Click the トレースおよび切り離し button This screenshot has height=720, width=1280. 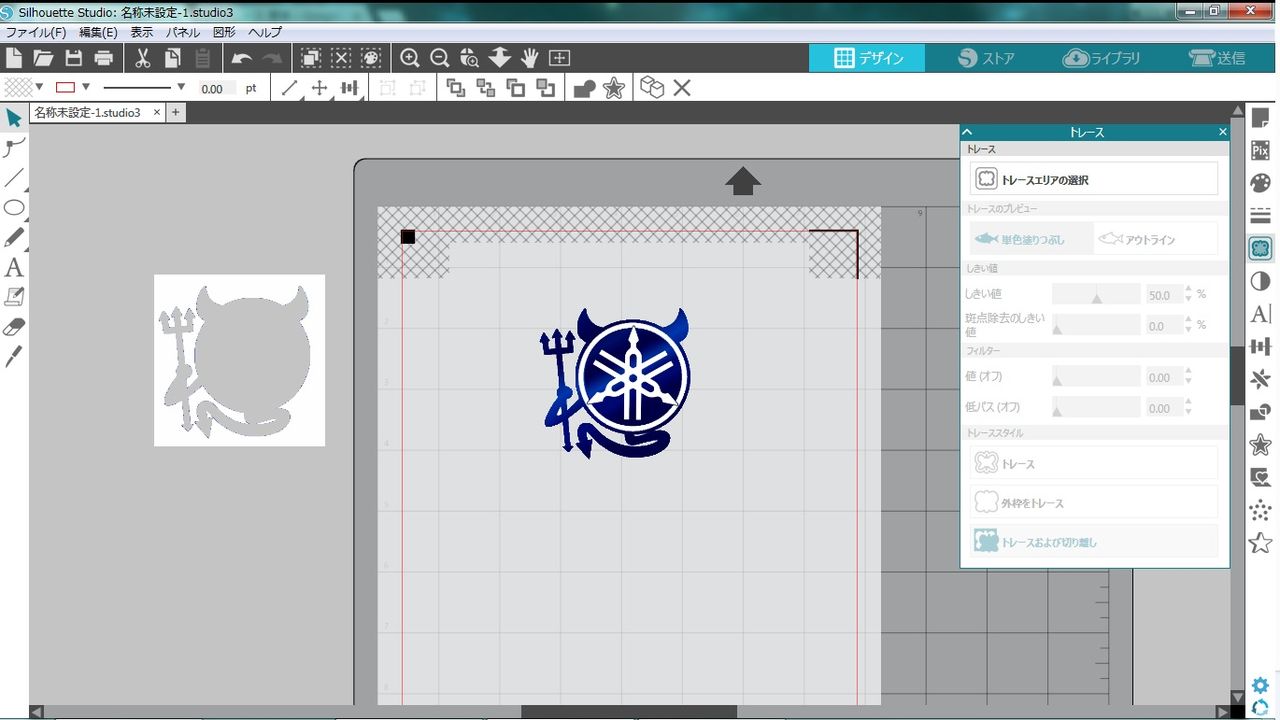(1094, 541)
